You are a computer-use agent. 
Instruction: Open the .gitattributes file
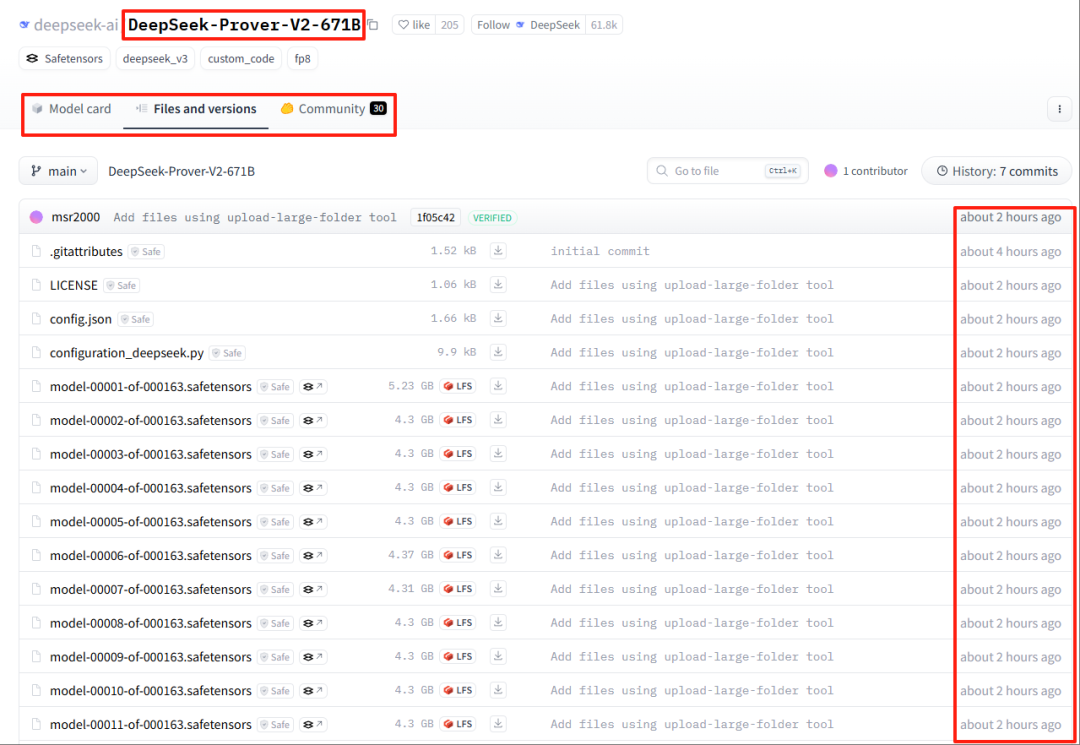click(x=86, y=251)
